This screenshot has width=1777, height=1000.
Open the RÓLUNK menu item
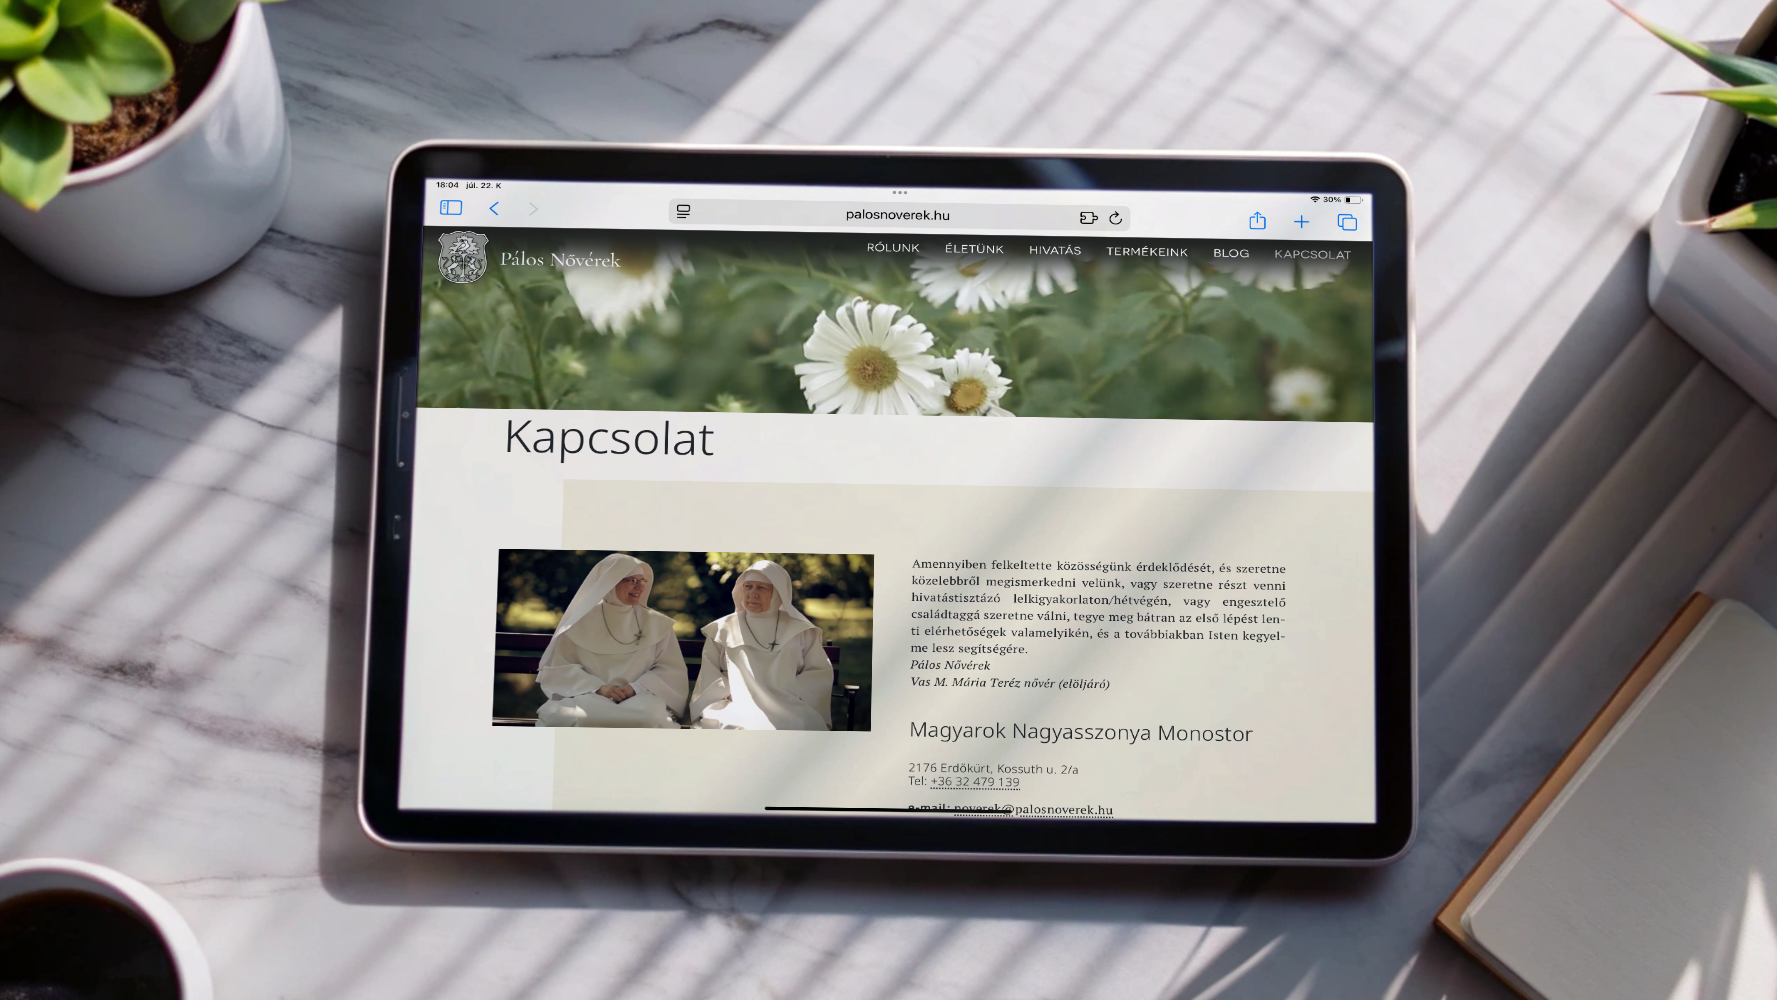pos(893,248)
